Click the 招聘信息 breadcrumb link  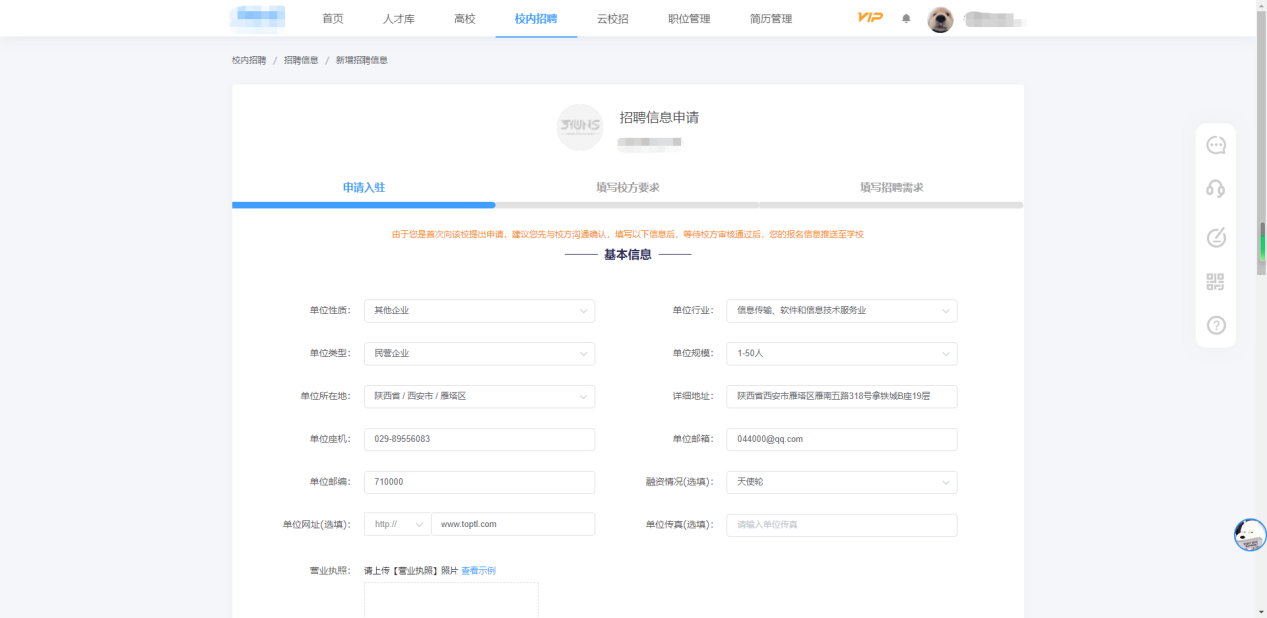click(x=301, y=61)
